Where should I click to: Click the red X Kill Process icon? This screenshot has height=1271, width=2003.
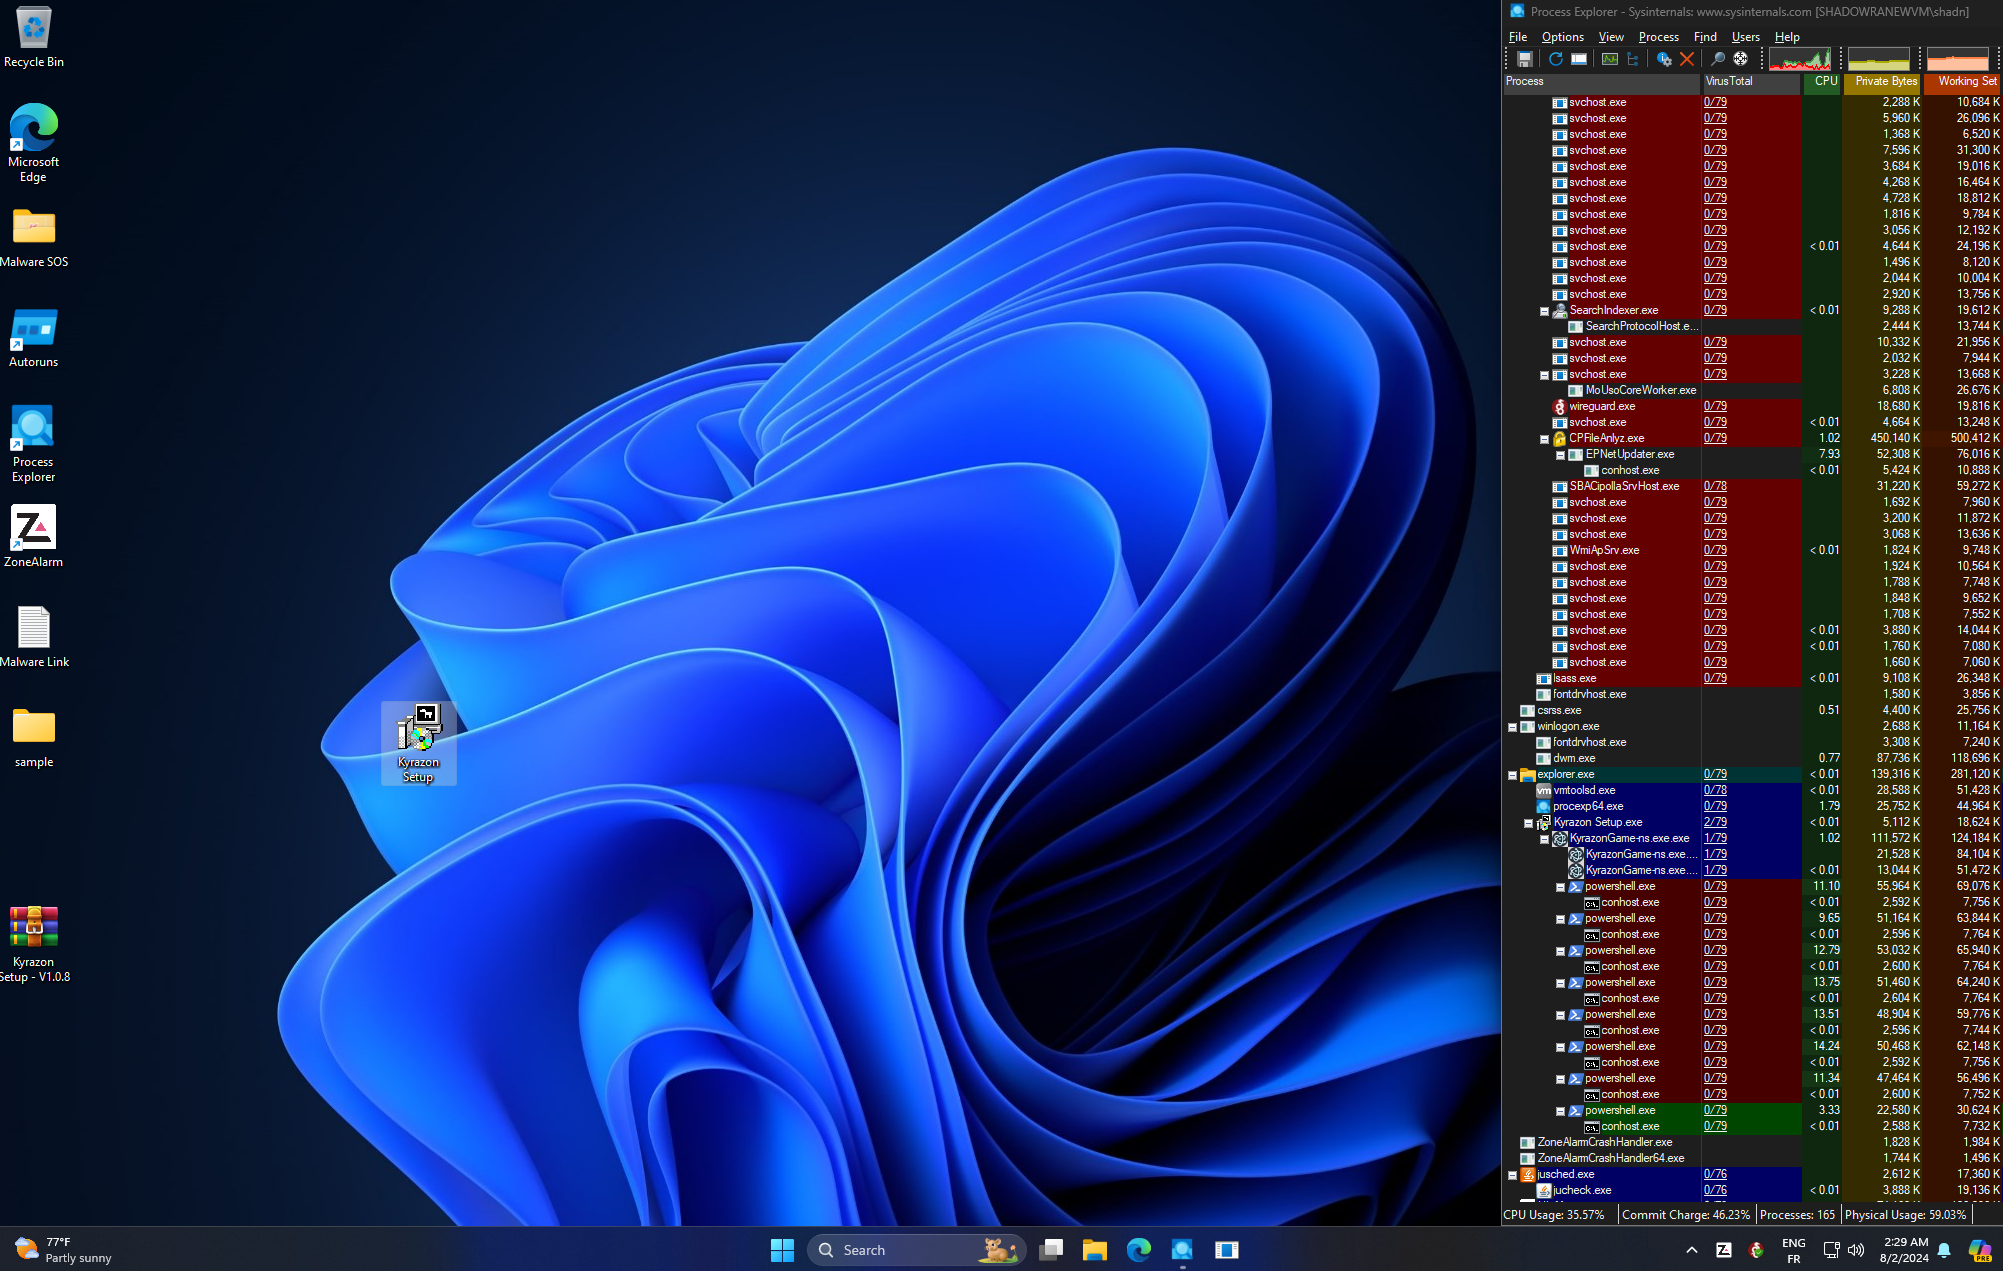tap(1687, 59)
